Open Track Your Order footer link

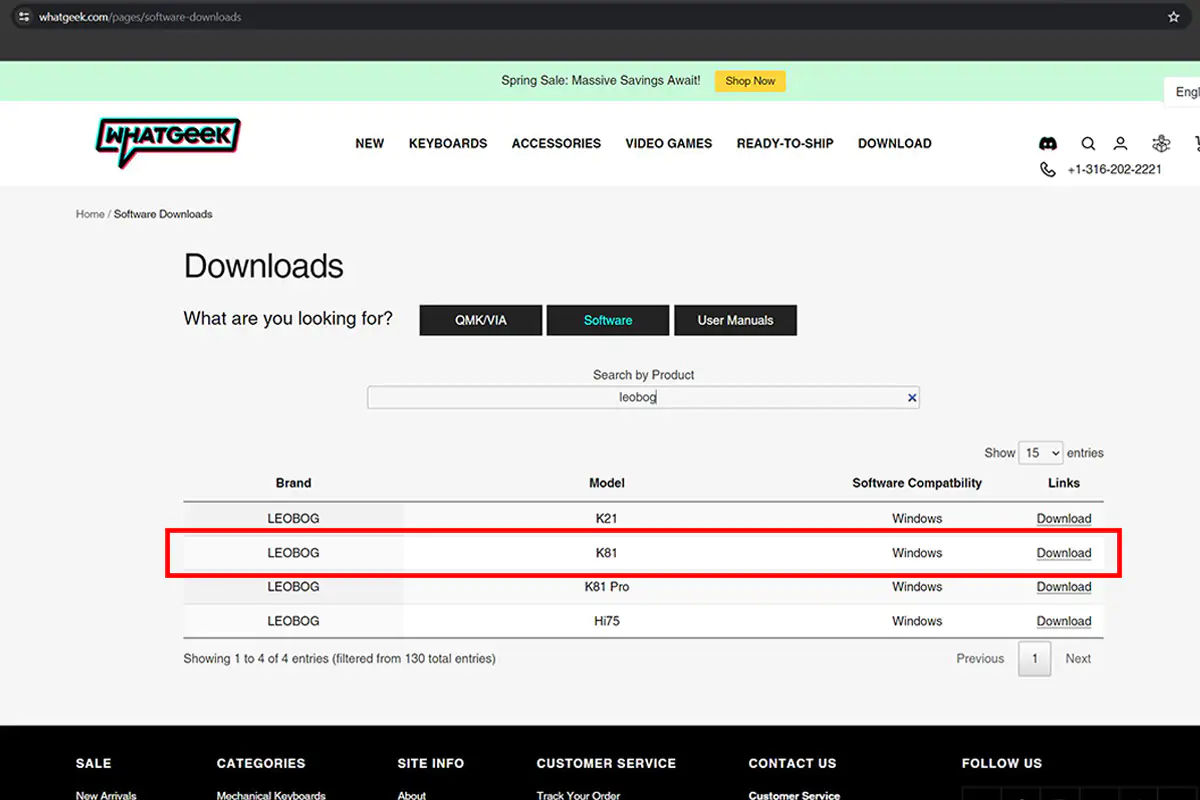click(578, 795)
